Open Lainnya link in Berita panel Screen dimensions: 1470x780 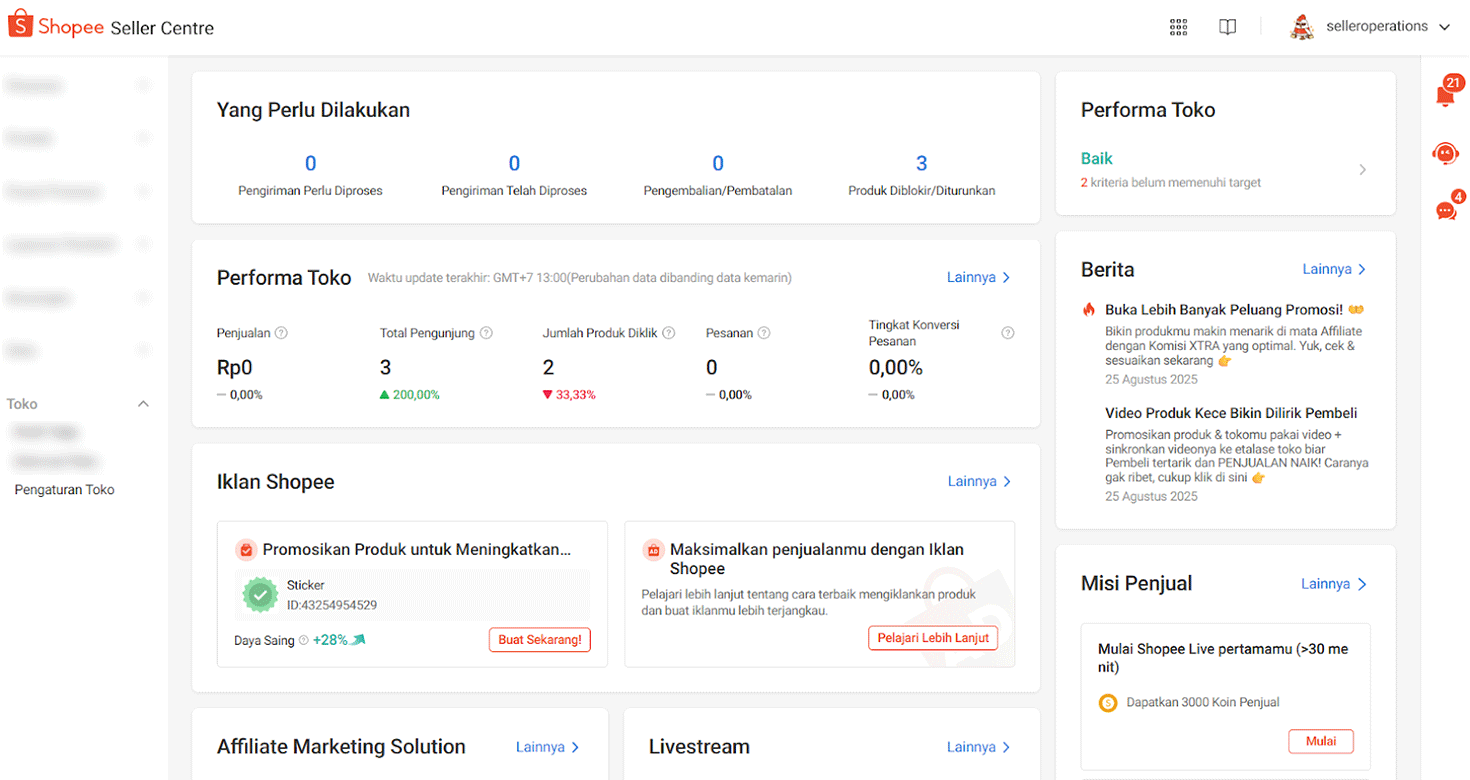pos(1334,269)
